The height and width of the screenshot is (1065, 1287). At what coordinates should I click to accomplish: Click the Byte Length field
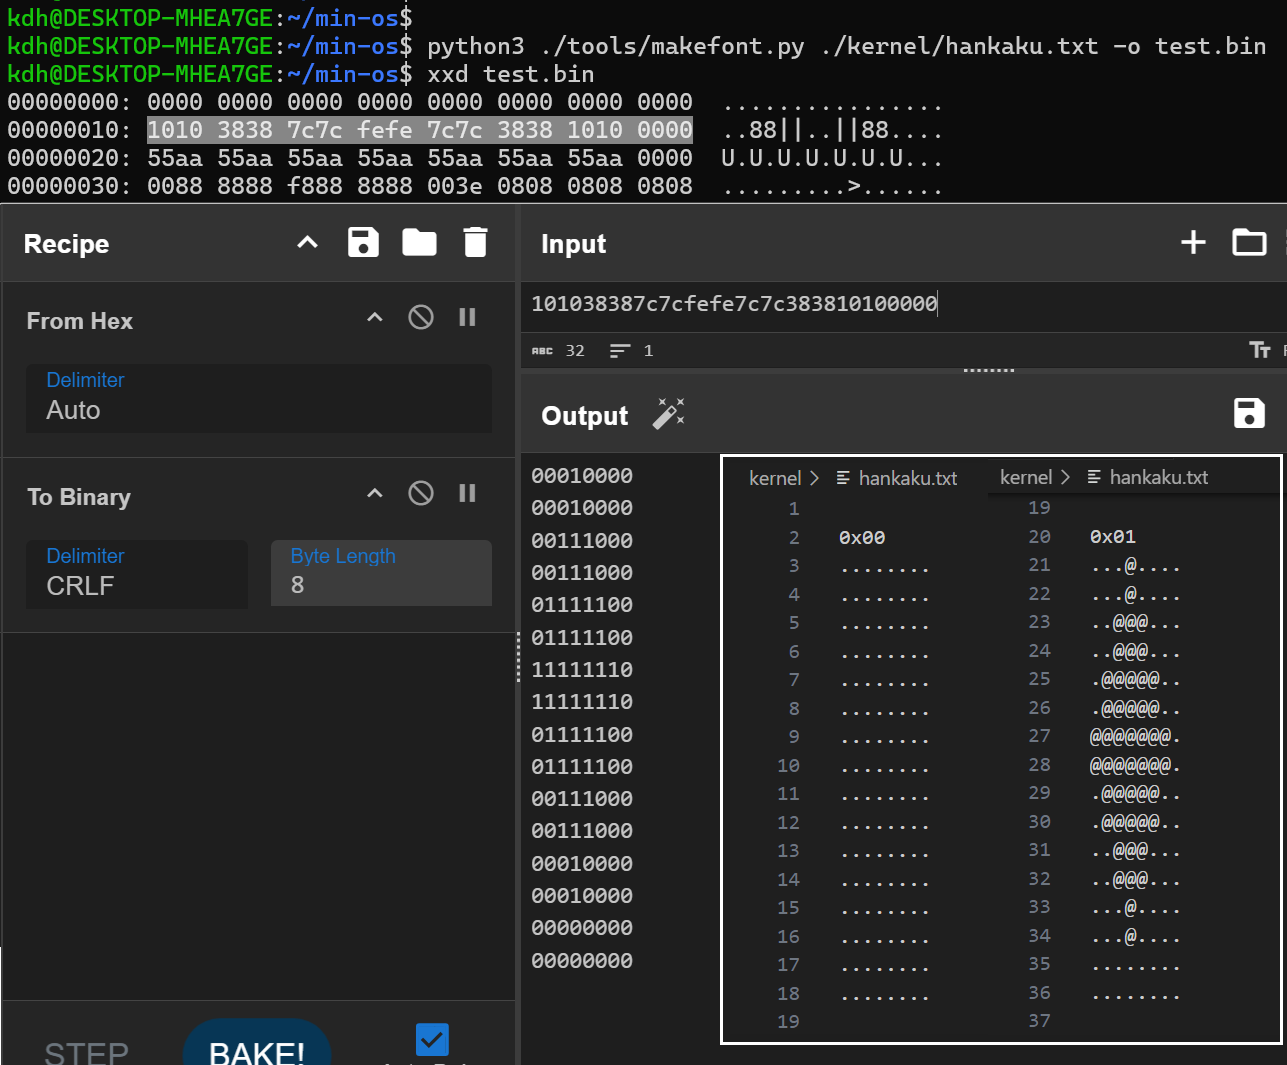coord(381,574)
